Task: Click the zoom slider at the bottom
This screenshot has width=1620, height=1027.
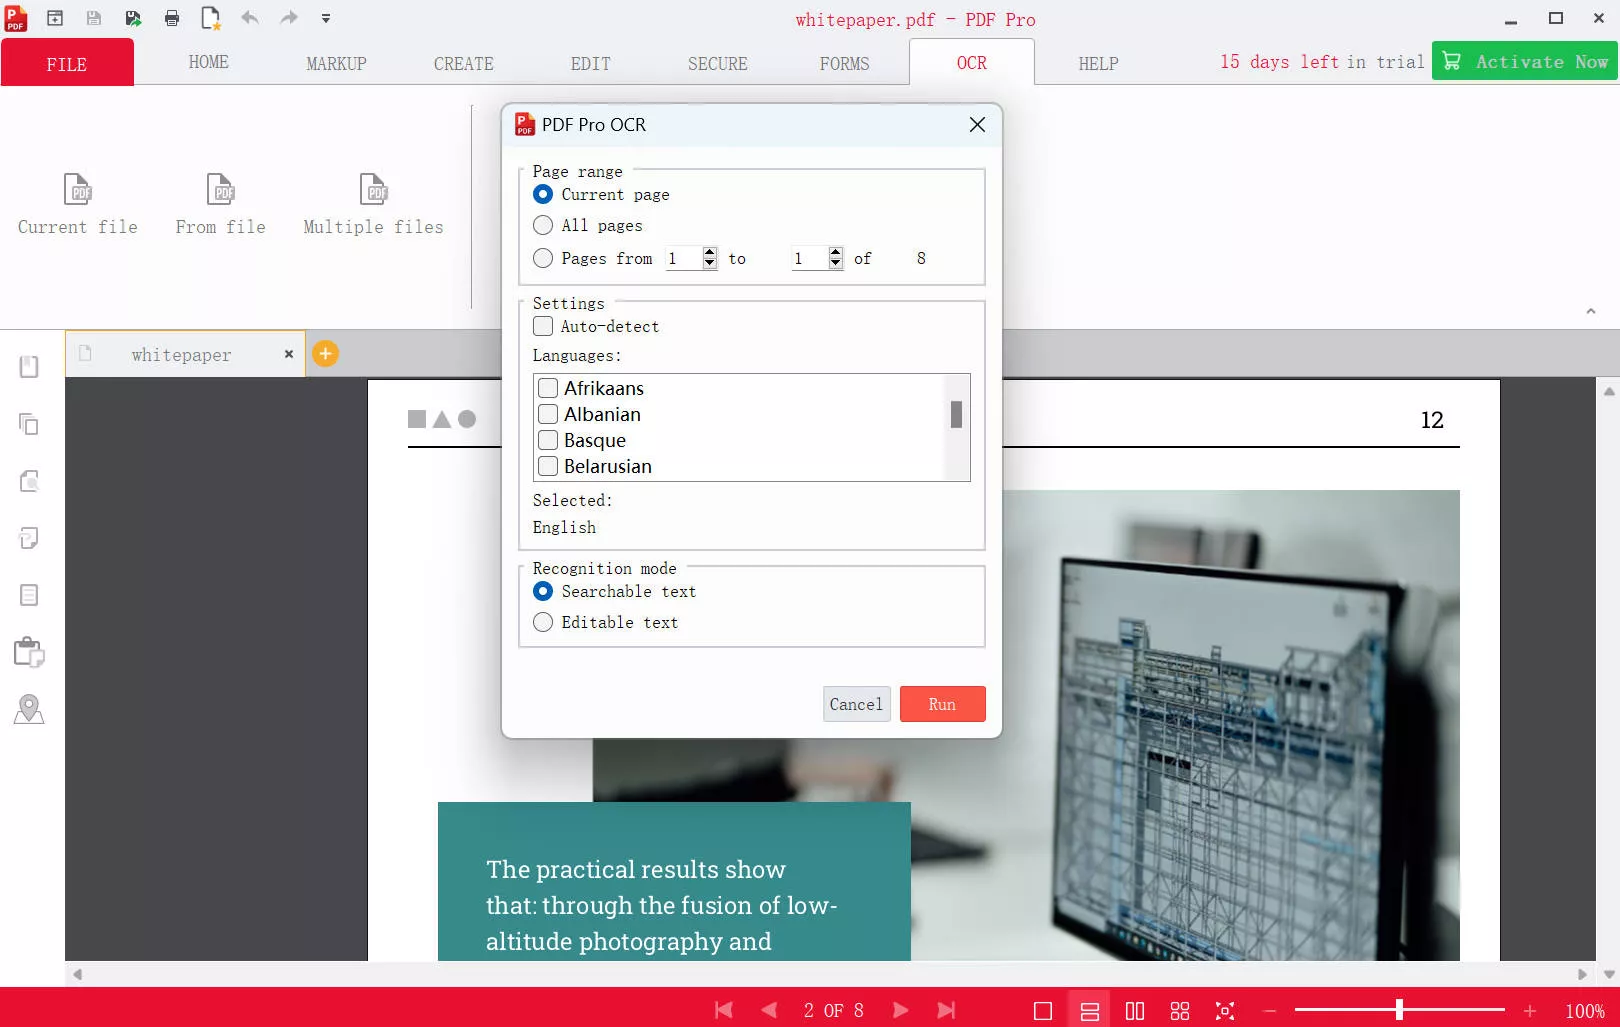Action: click(1400, 1010)
